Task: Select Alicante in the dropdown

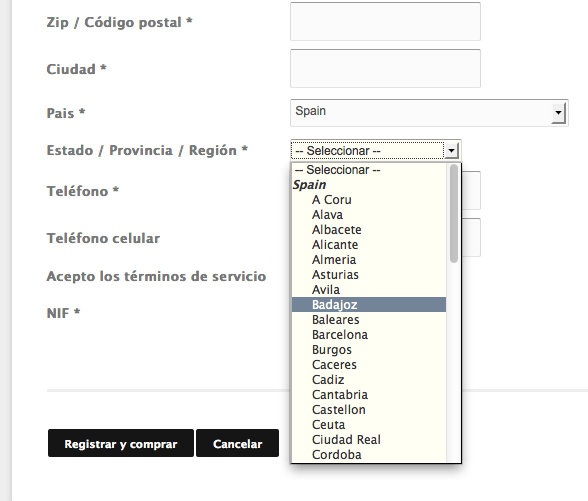Action: [369, 244]
